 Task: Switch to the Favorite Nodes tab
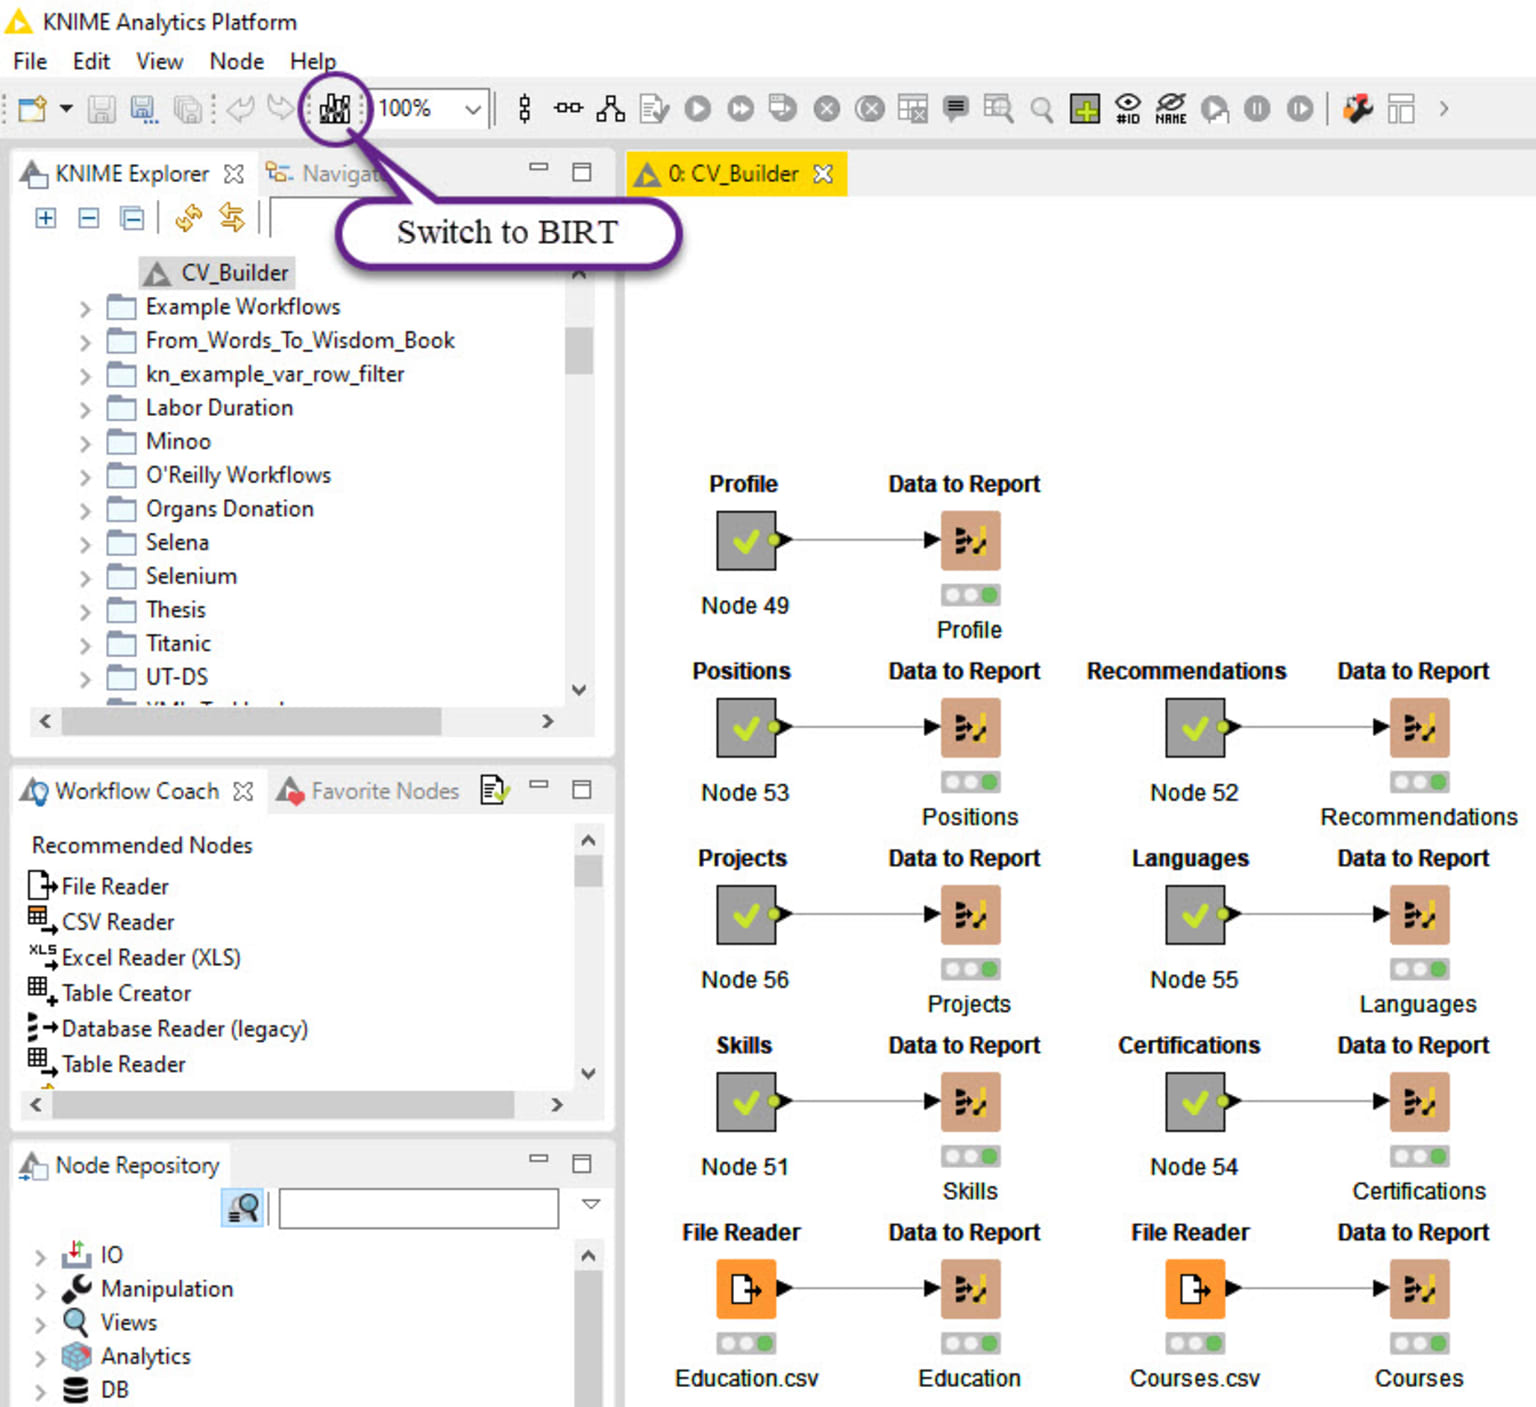tap(369, 791)
